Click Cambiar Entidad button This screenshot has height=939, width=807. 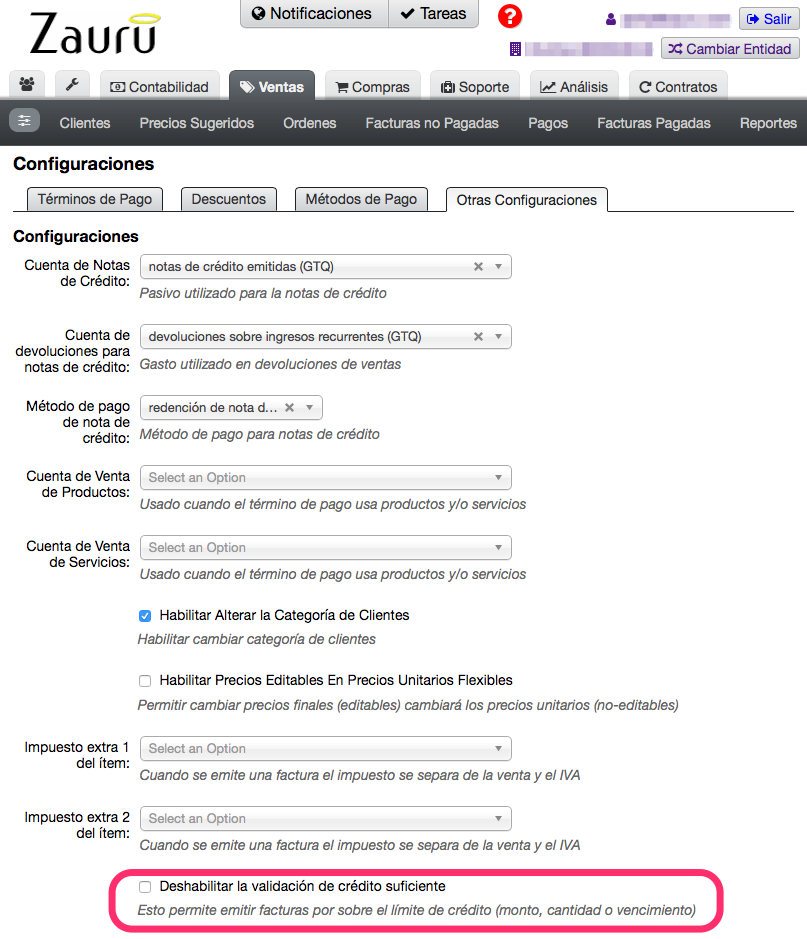(730, 49)
